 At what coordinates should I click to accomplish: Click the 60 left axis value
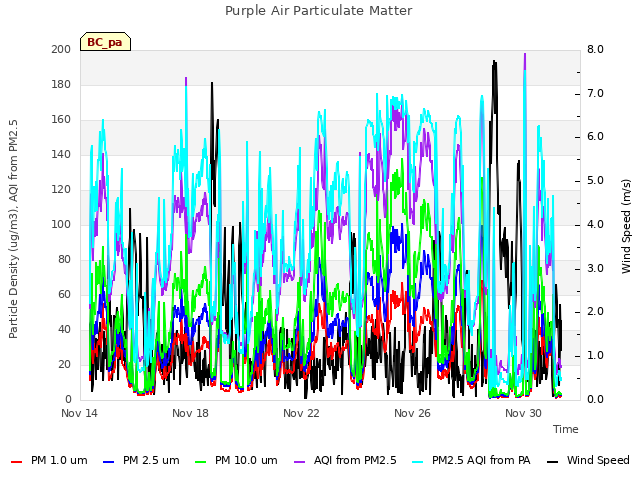point(64,295)
